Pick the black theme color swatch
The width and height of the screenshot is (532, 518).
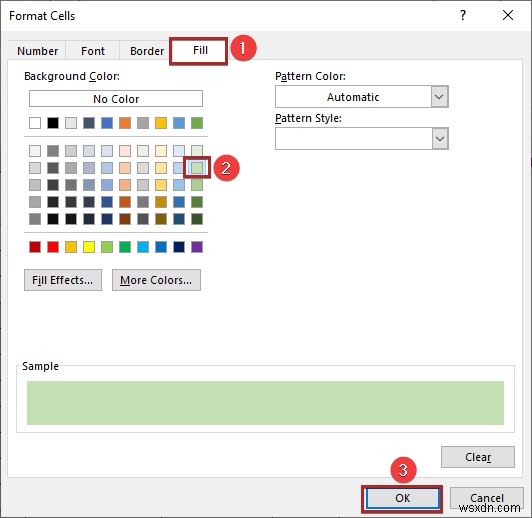53,123
